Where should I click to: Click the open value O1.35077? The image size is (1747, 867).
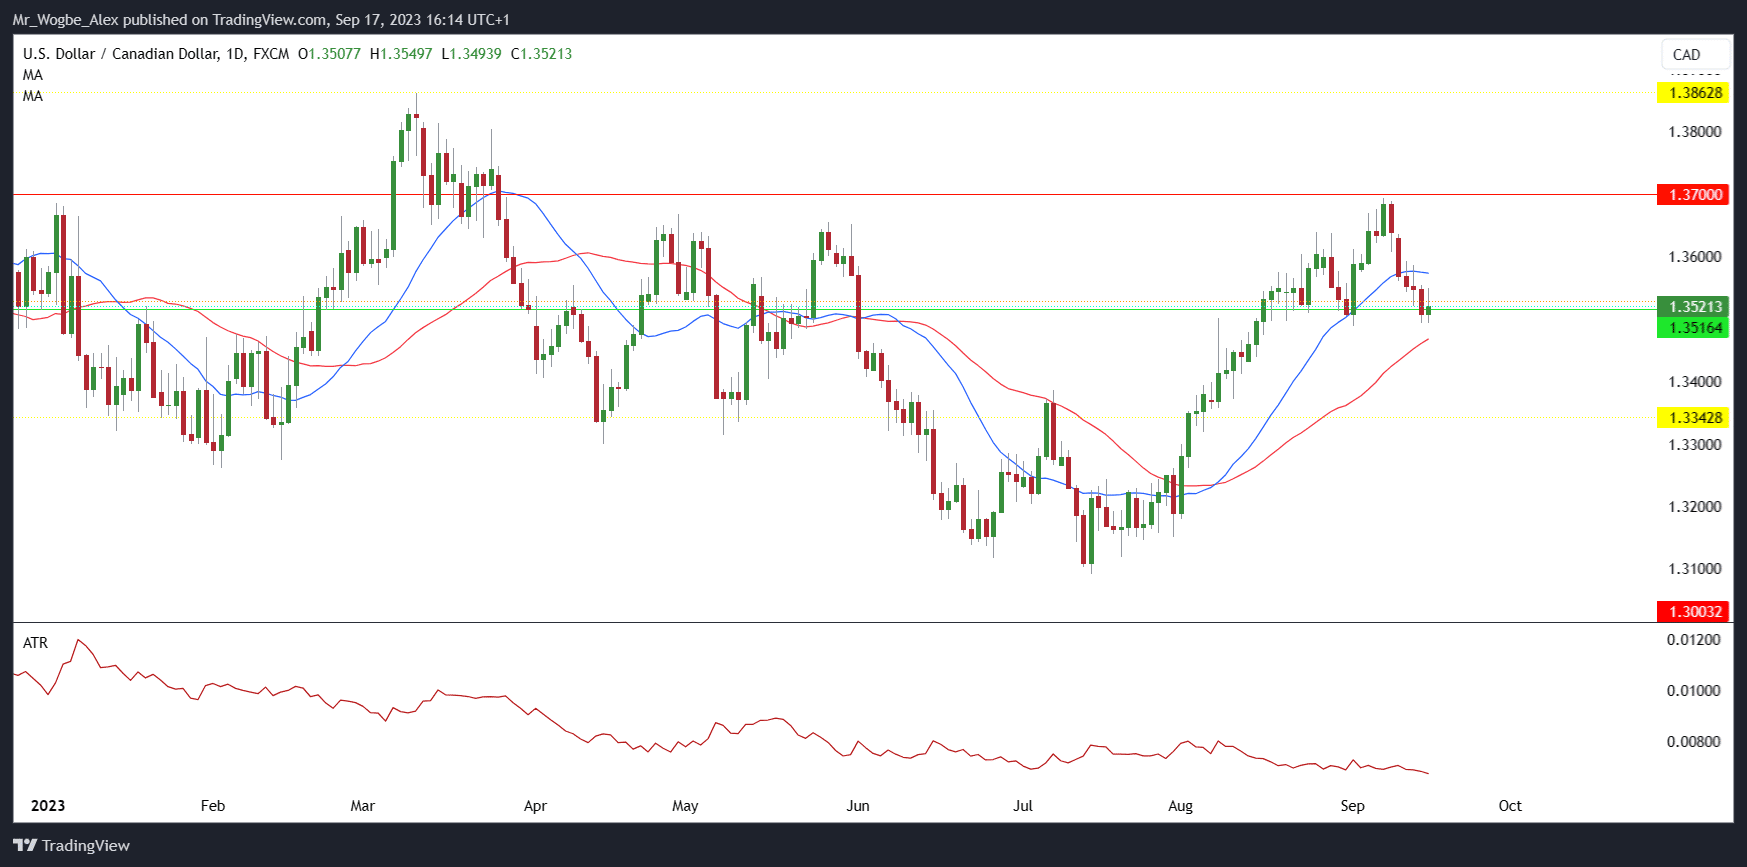(329, 54)
